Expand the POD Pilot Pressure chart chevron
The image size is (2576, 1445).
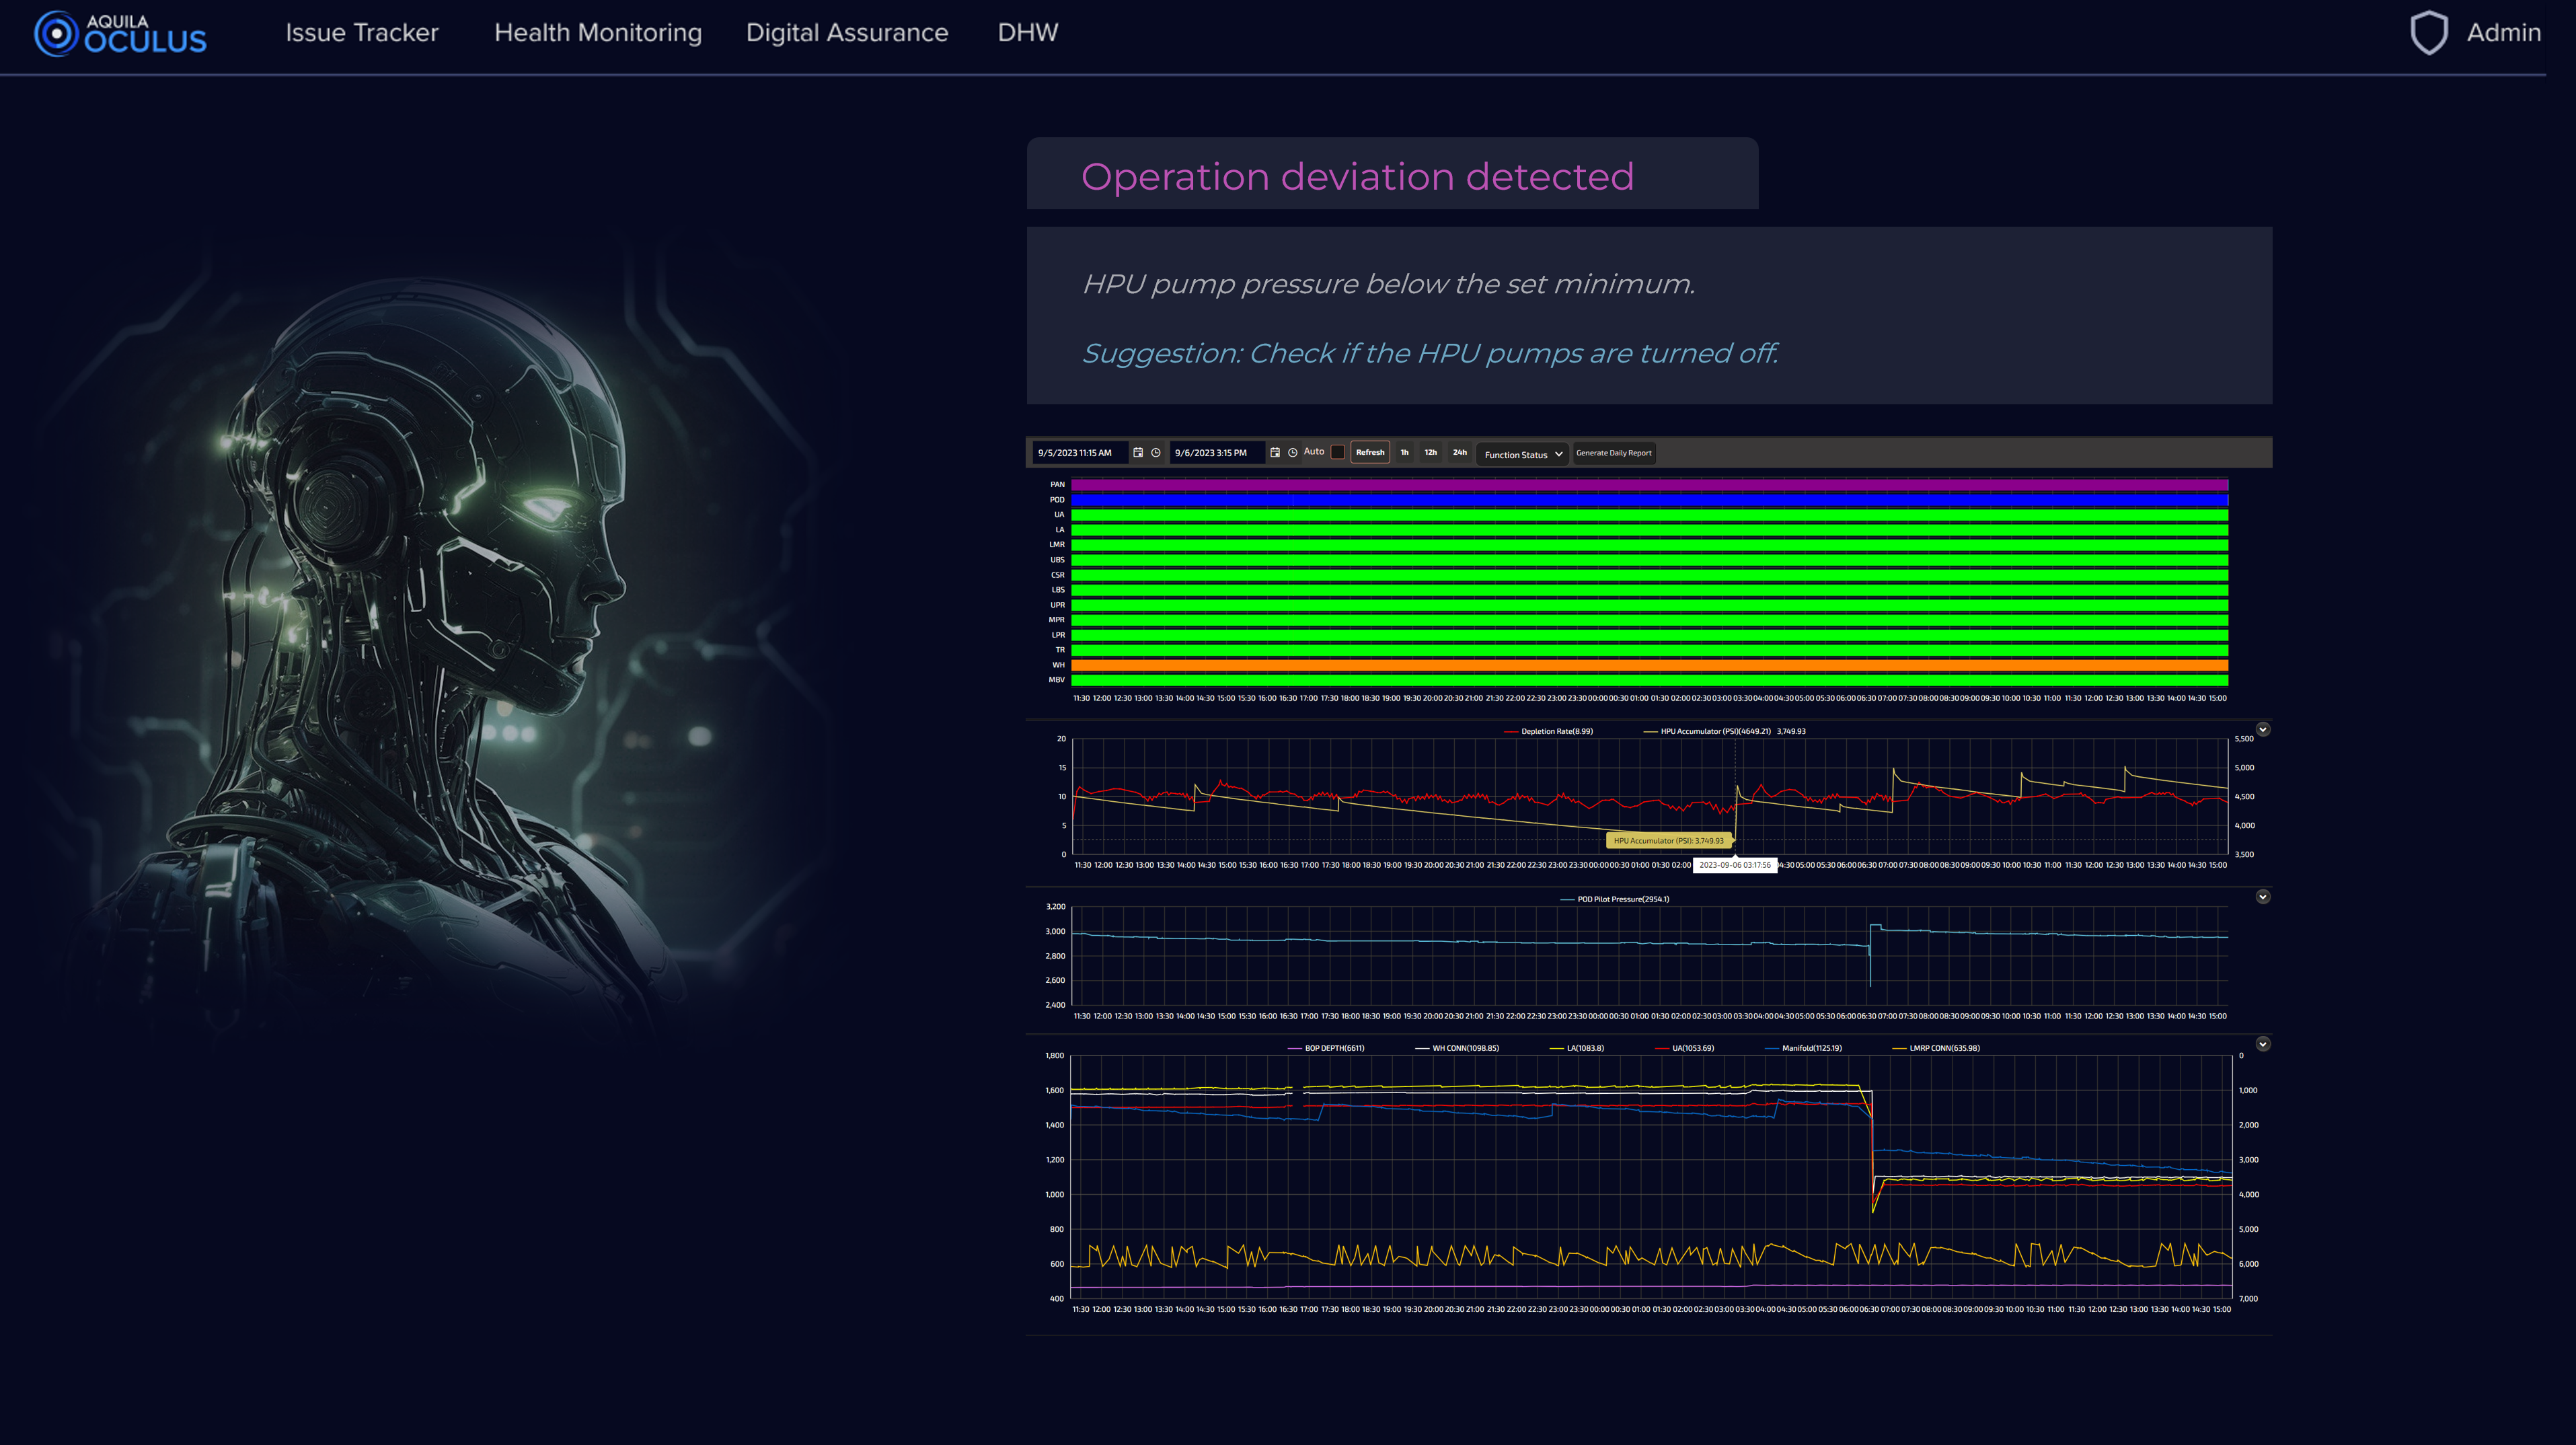click(2263, 897)
